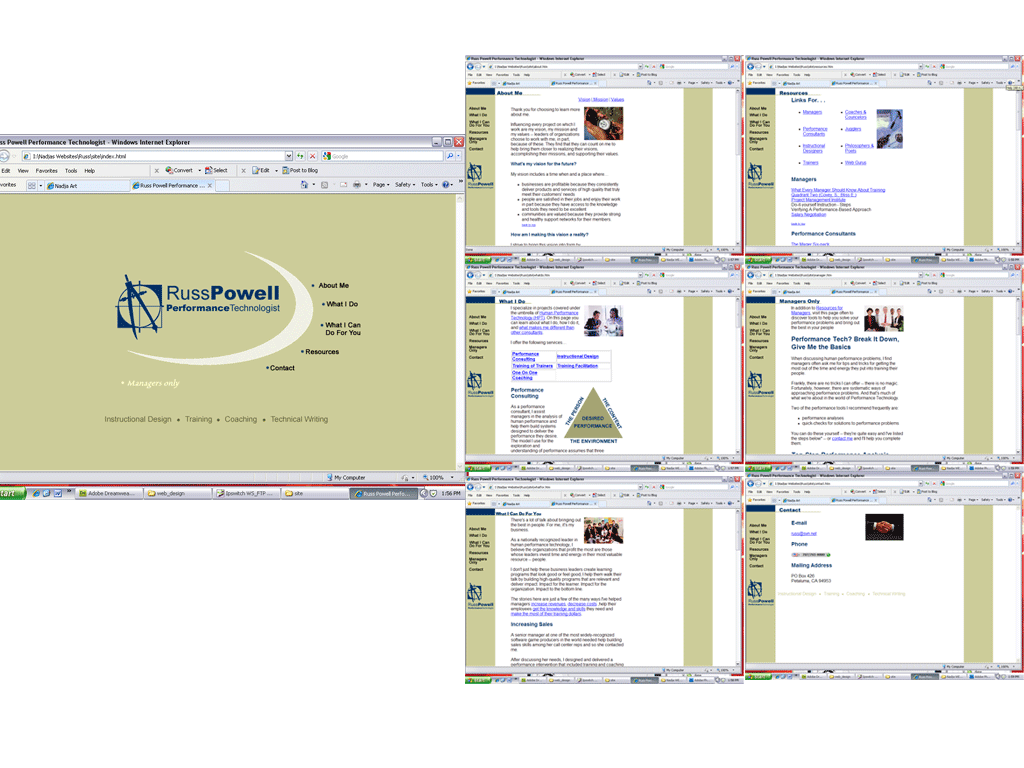Click the Russ Powell compass logo graphic

tap(139, 307)
